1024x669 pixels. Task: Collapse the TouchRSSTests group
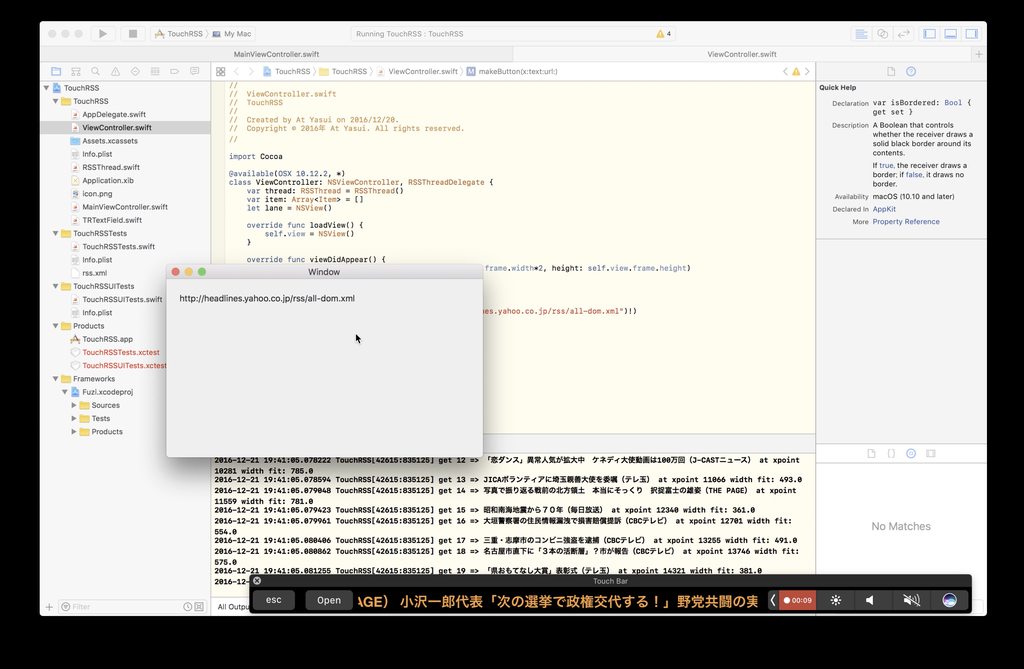tap(56, 233)
